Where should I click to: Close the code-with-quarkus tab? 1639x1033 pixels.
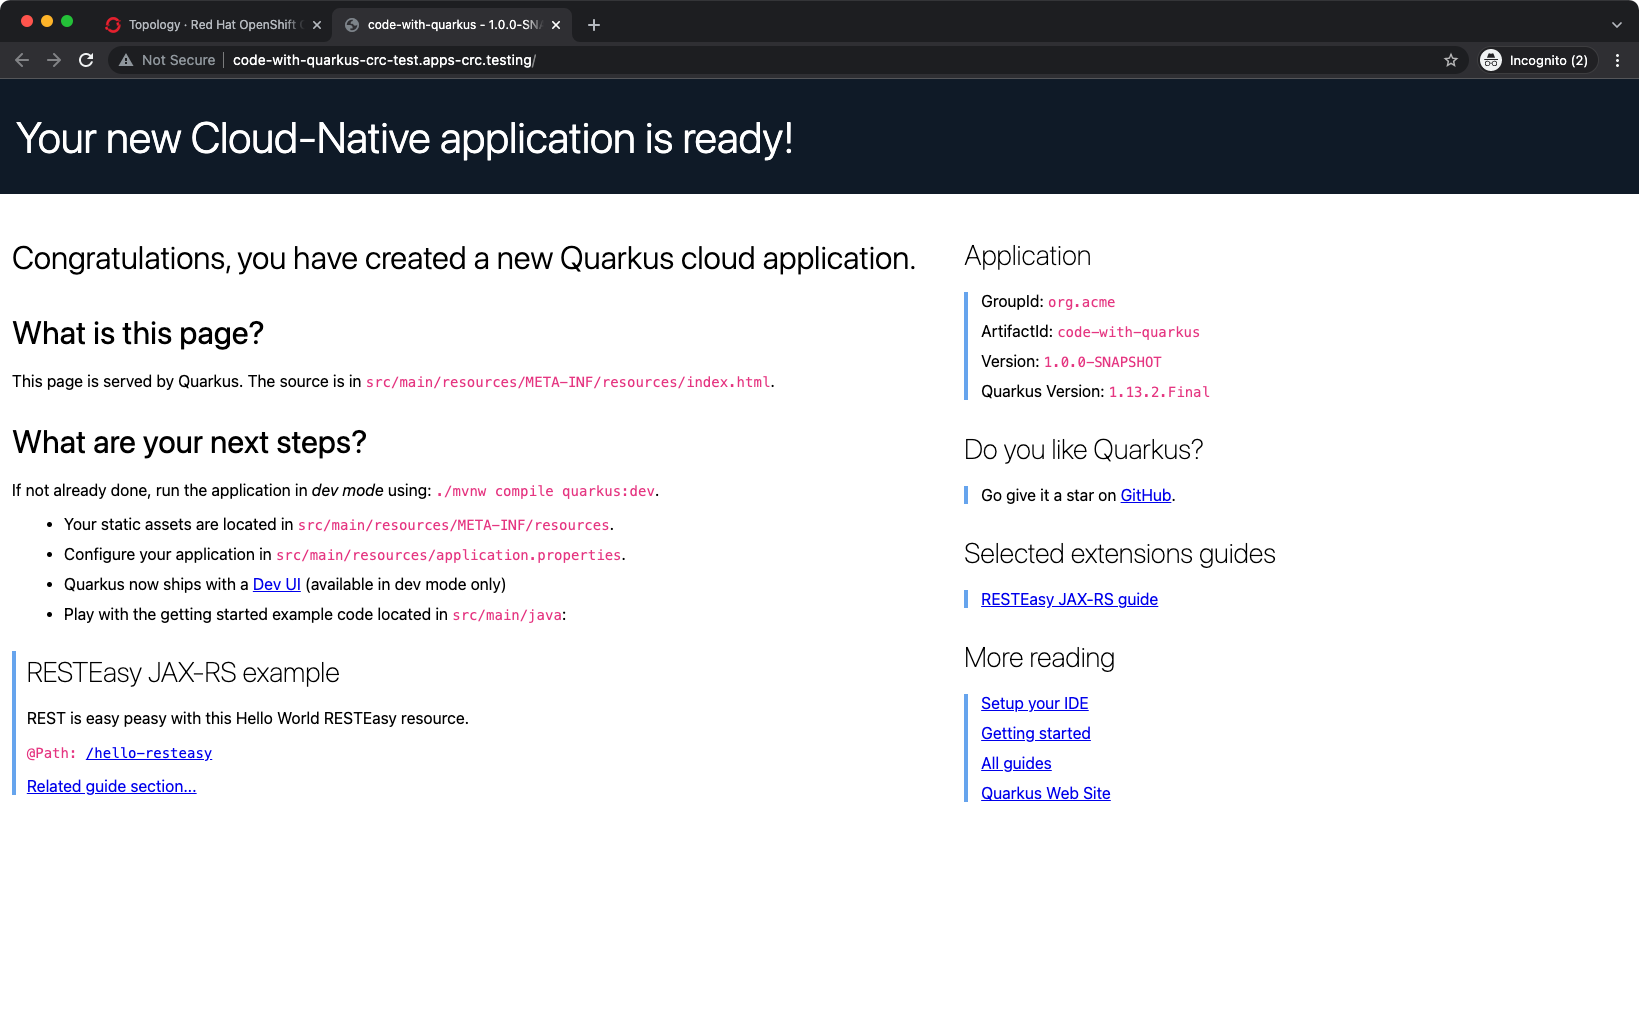pyautogui.click(x=556, y=25)
